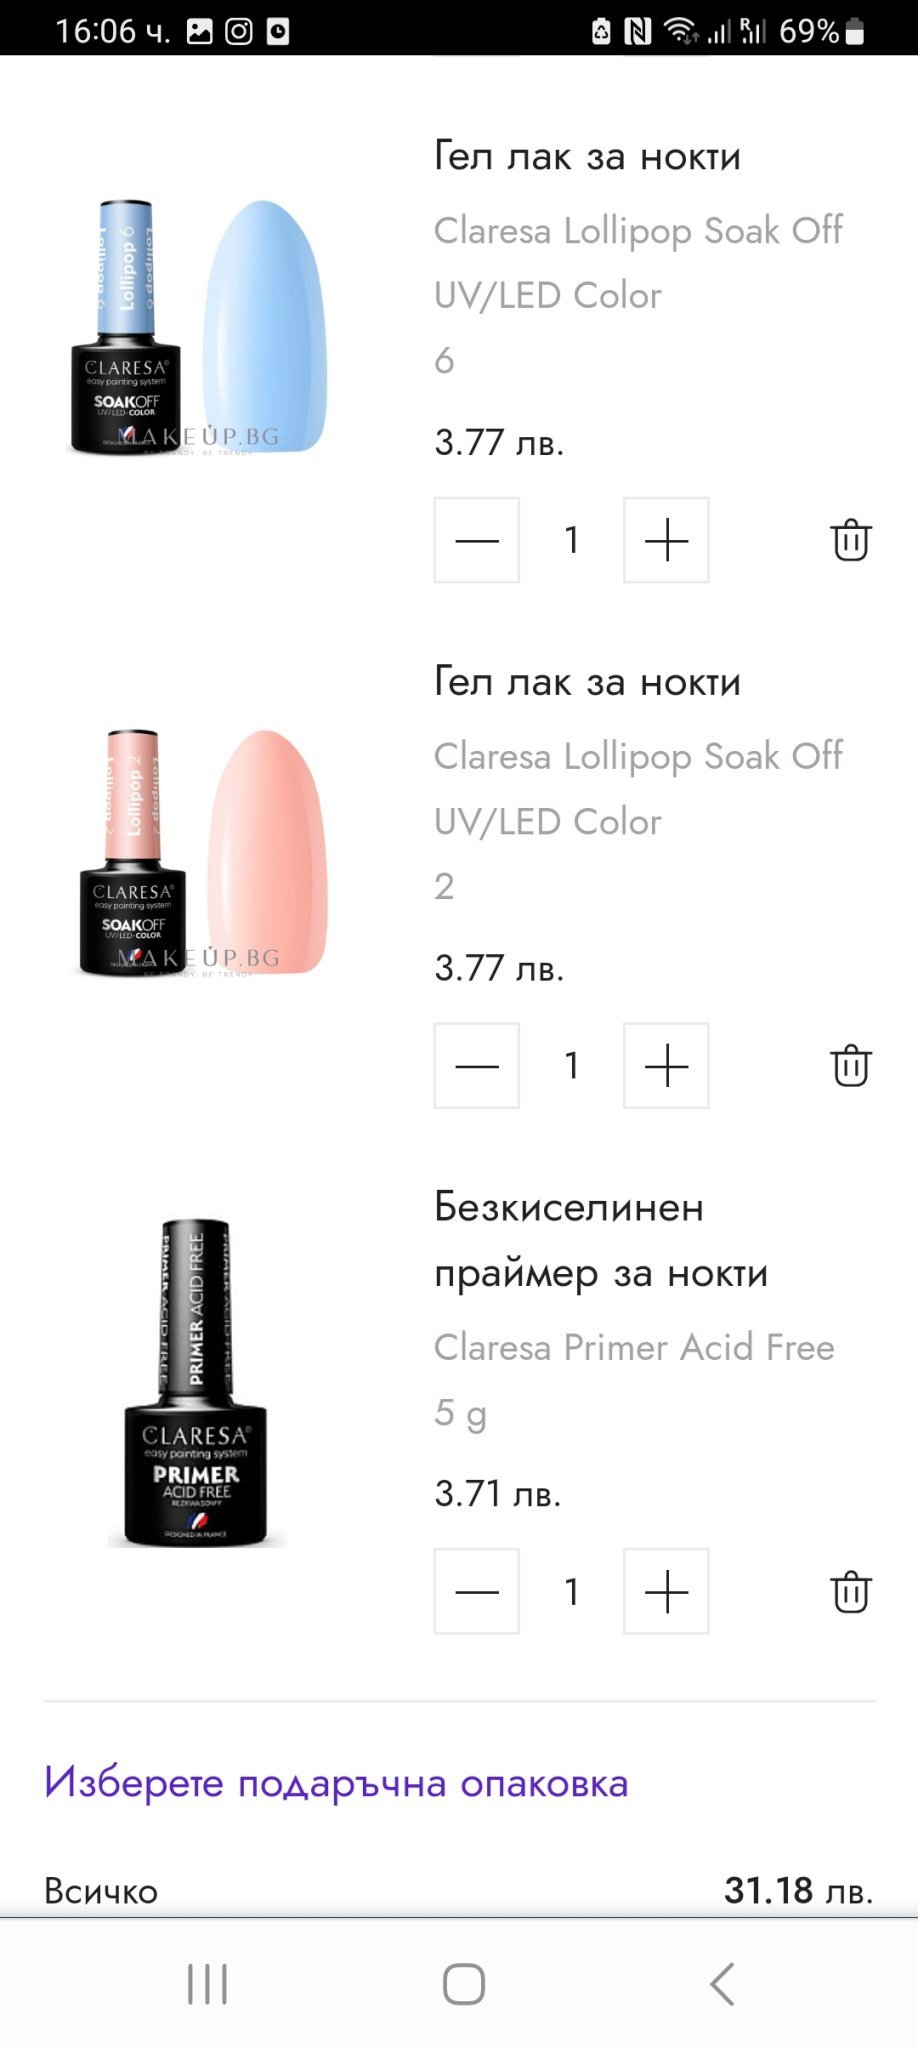Decrease Primer Acid Free quantity
The width and height of the screenshot is (918, 2048).
pos(477,1591)
